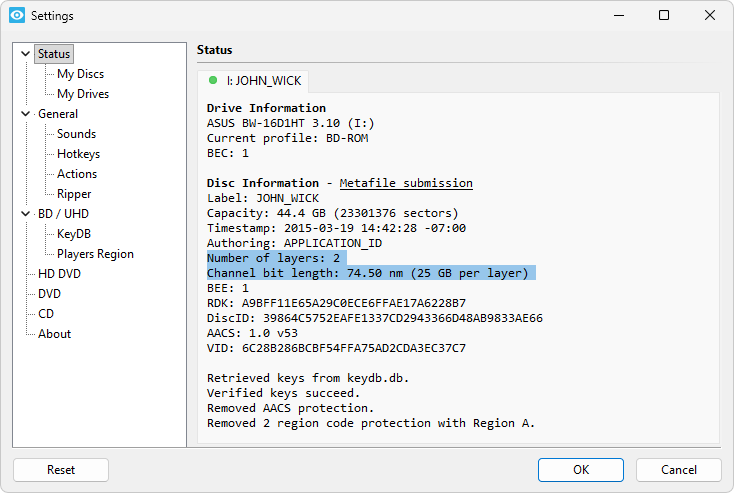Select Hotkeys settings page
Image resolution: width=734 pixels, height=493 pixels.
pos(78,154)
